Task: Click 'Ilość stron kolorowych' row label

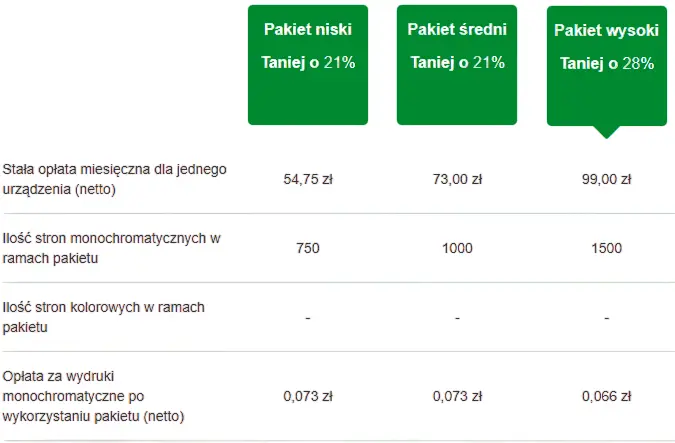Action: pyautogui.click(x=104, y=317)
